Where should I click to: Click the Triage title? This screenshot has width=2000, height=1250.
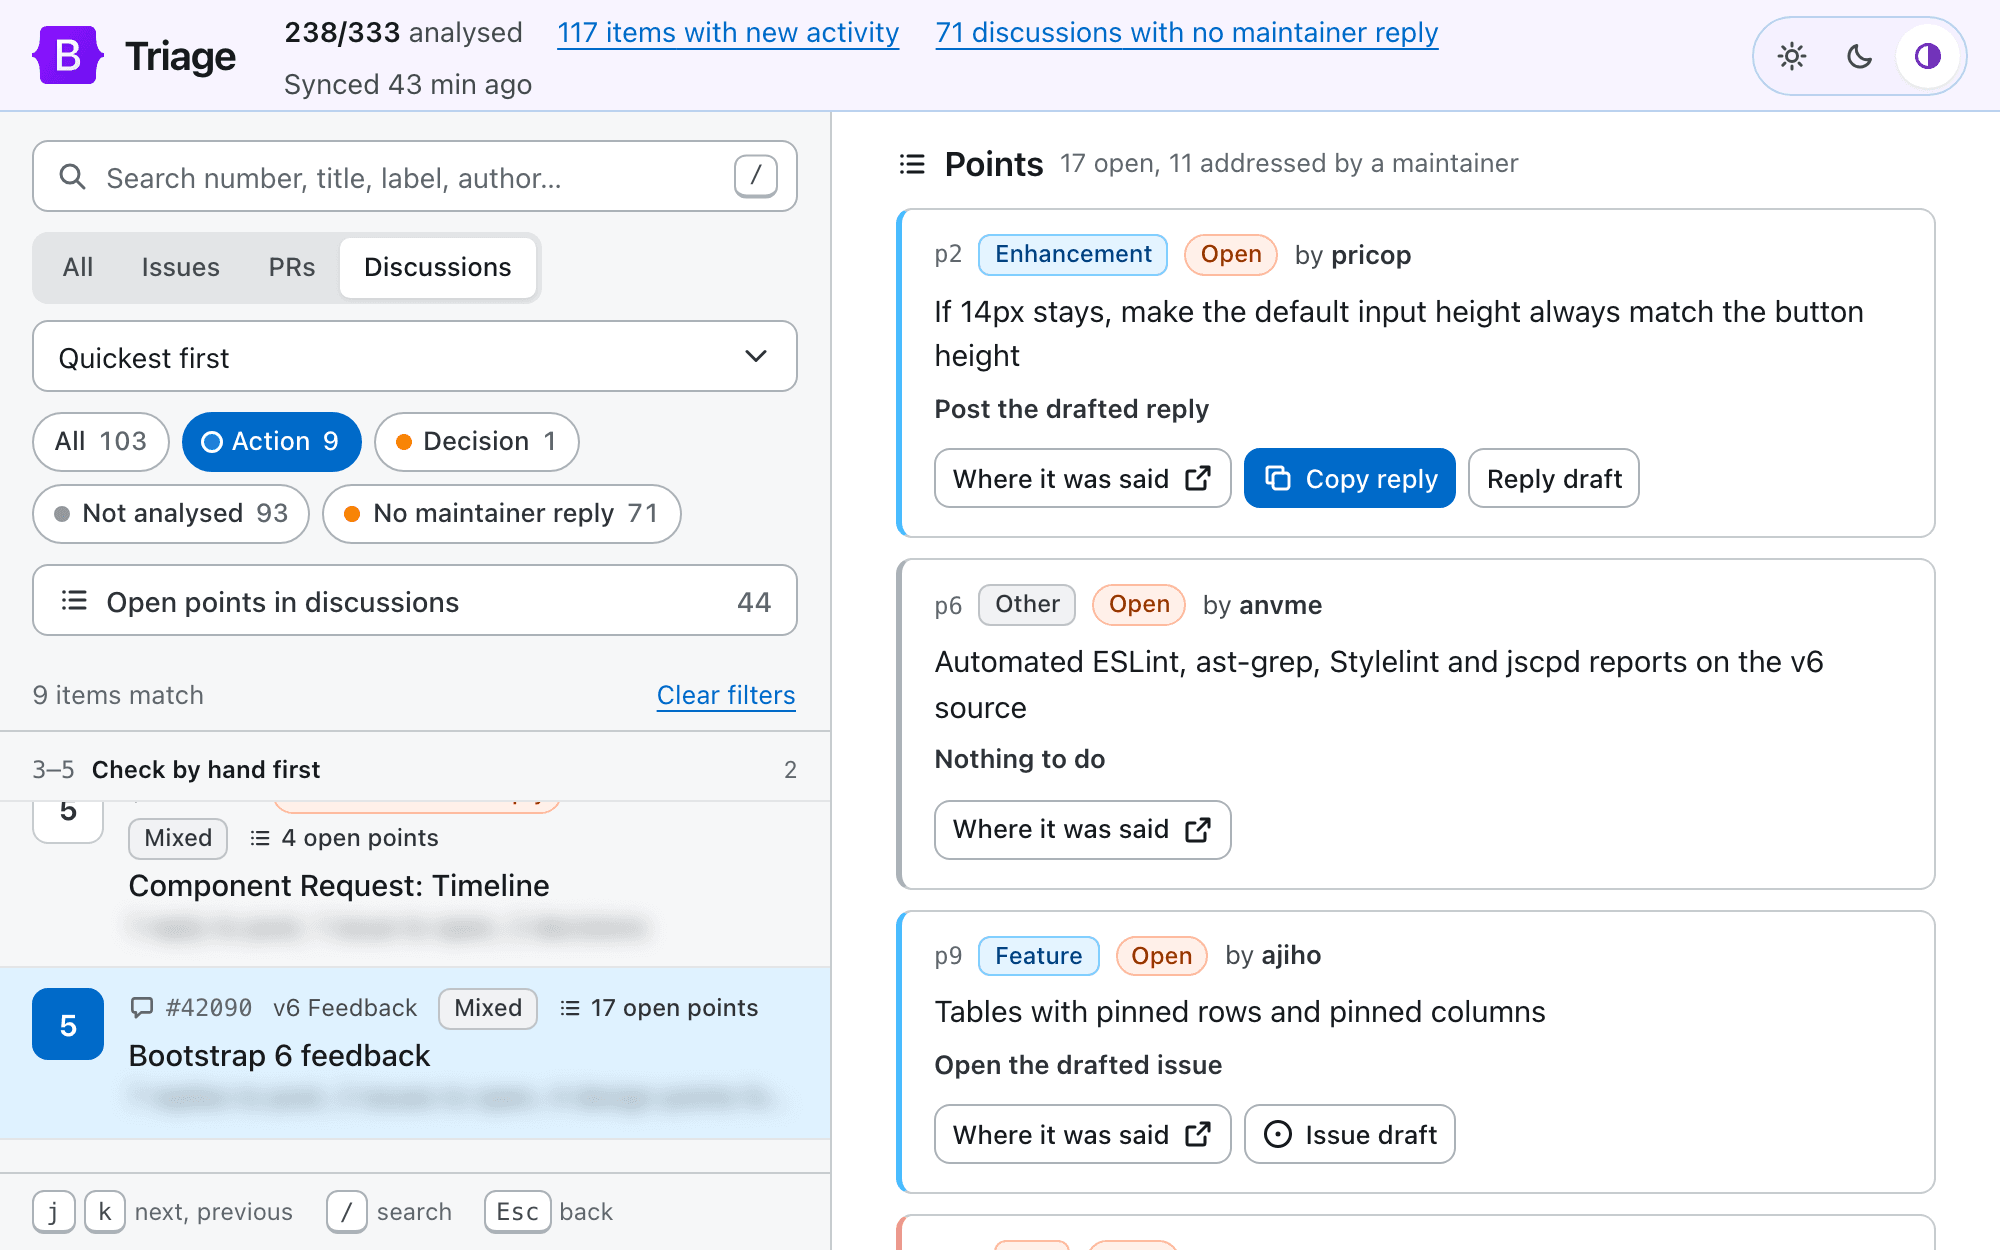pos(180,56)
